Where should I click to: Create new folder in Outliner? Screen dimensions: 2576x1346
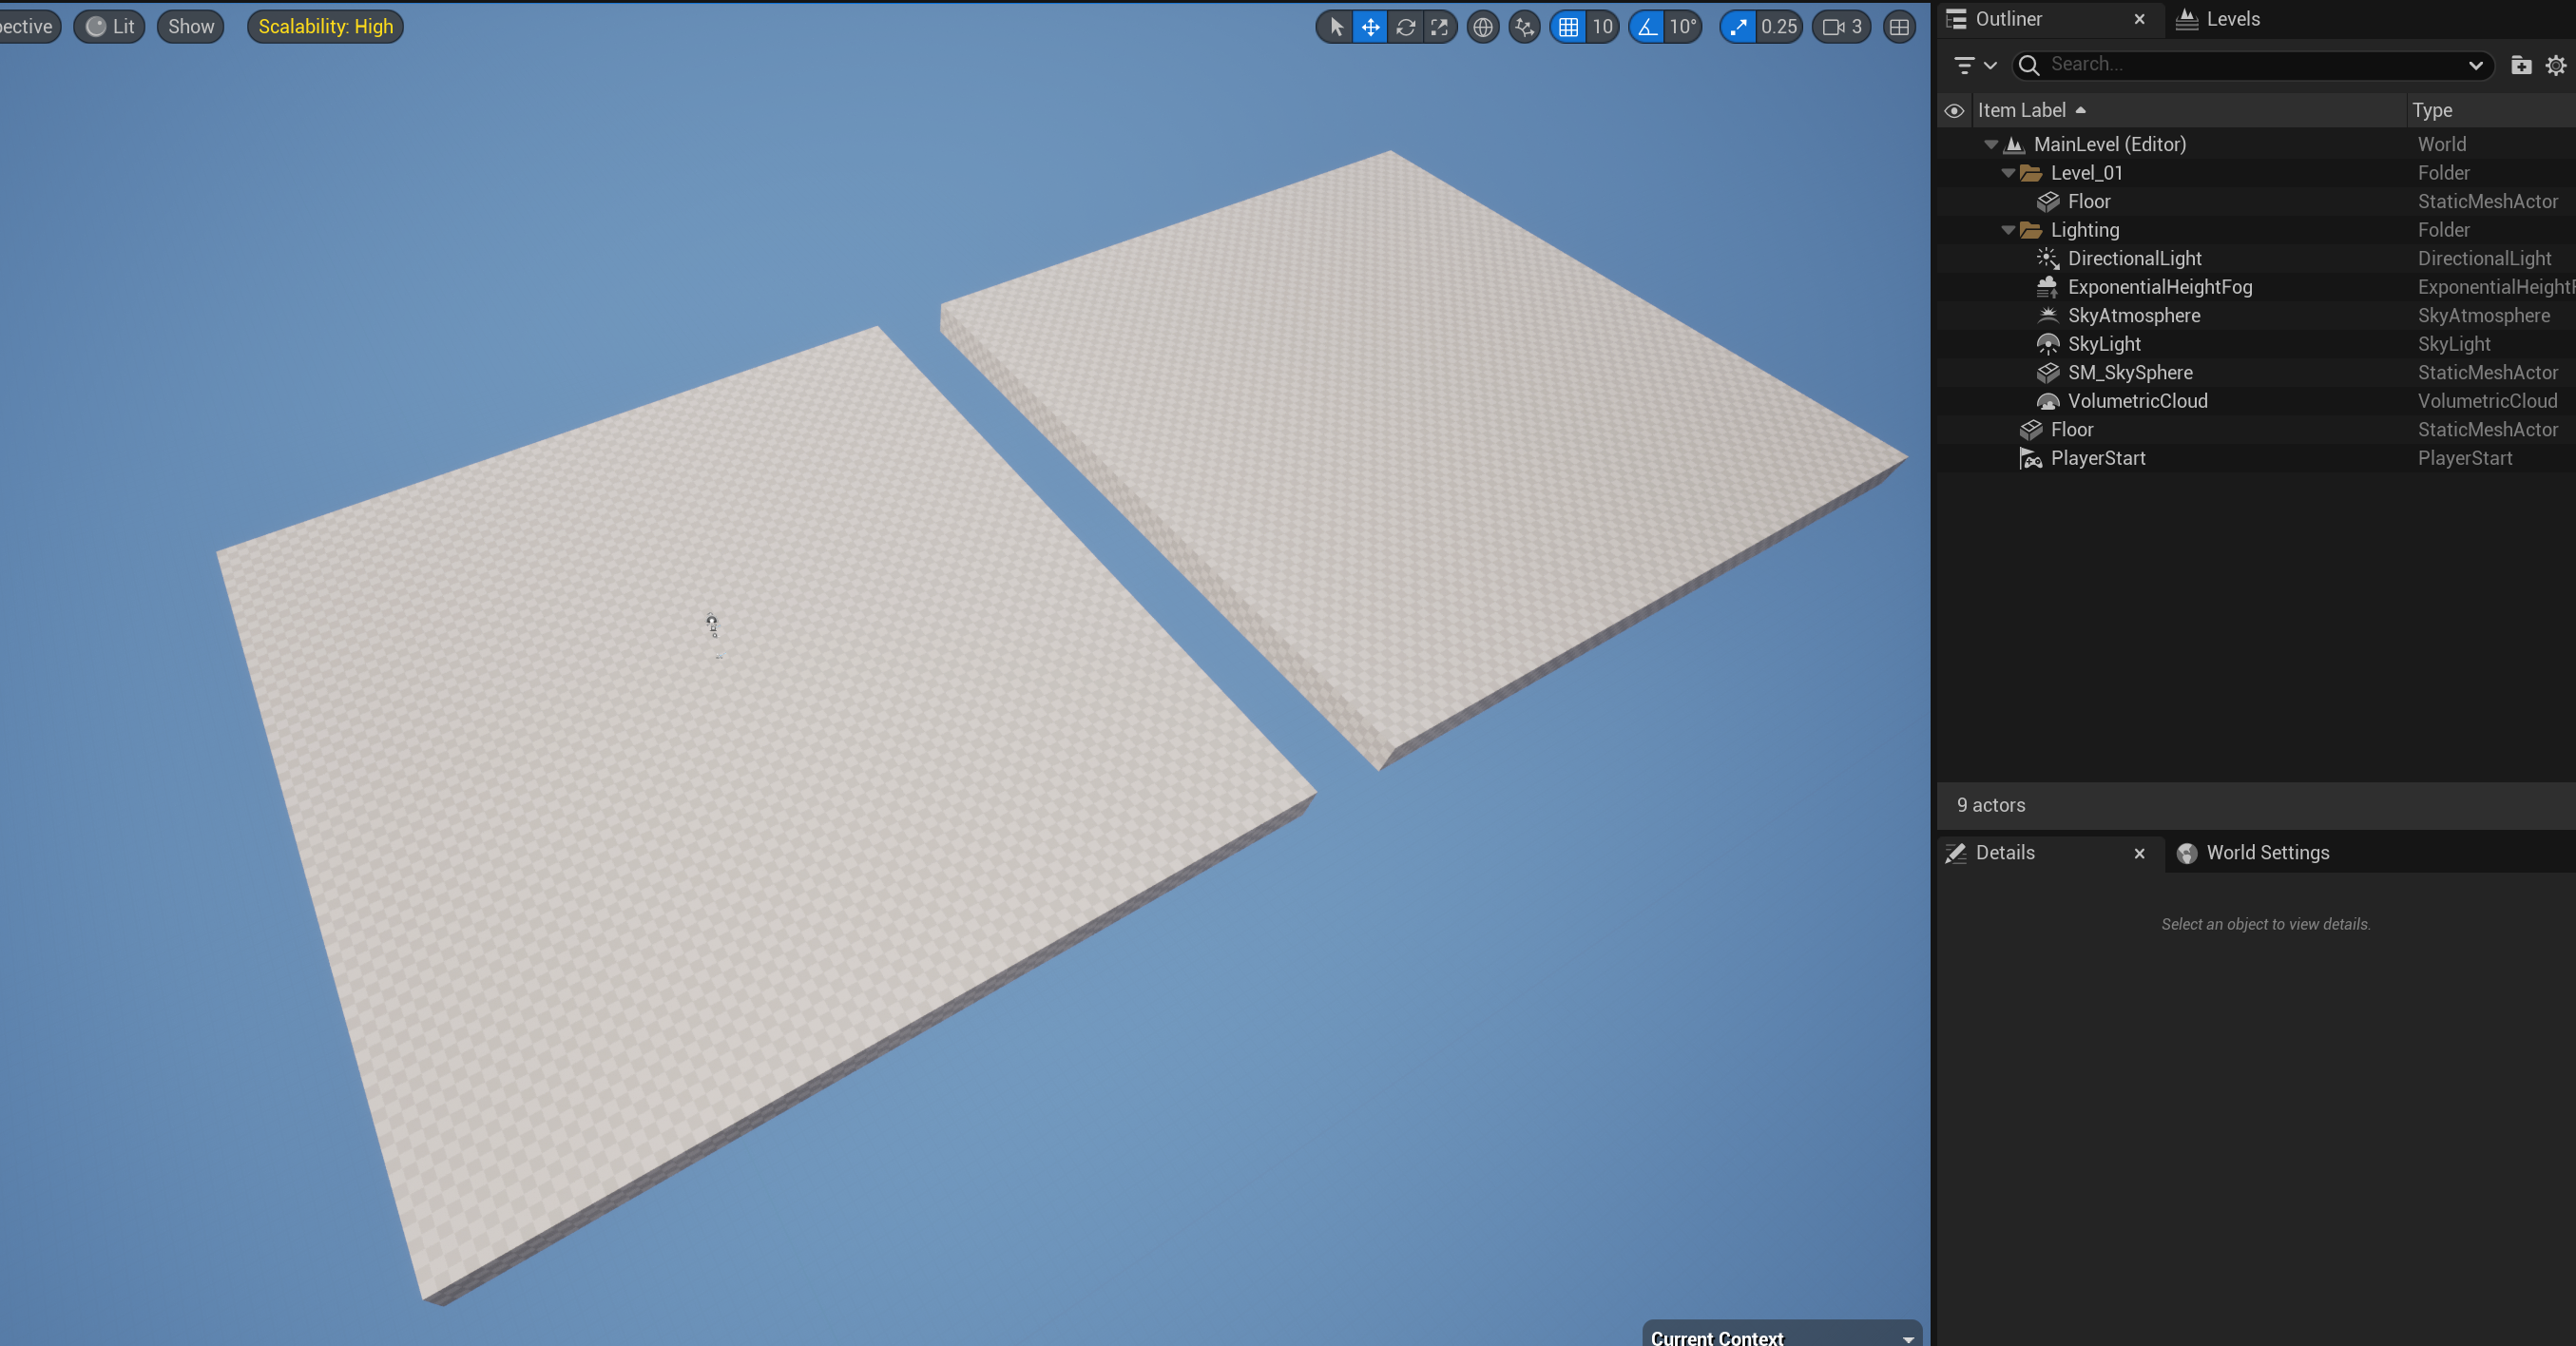(x=2520, y=65)
